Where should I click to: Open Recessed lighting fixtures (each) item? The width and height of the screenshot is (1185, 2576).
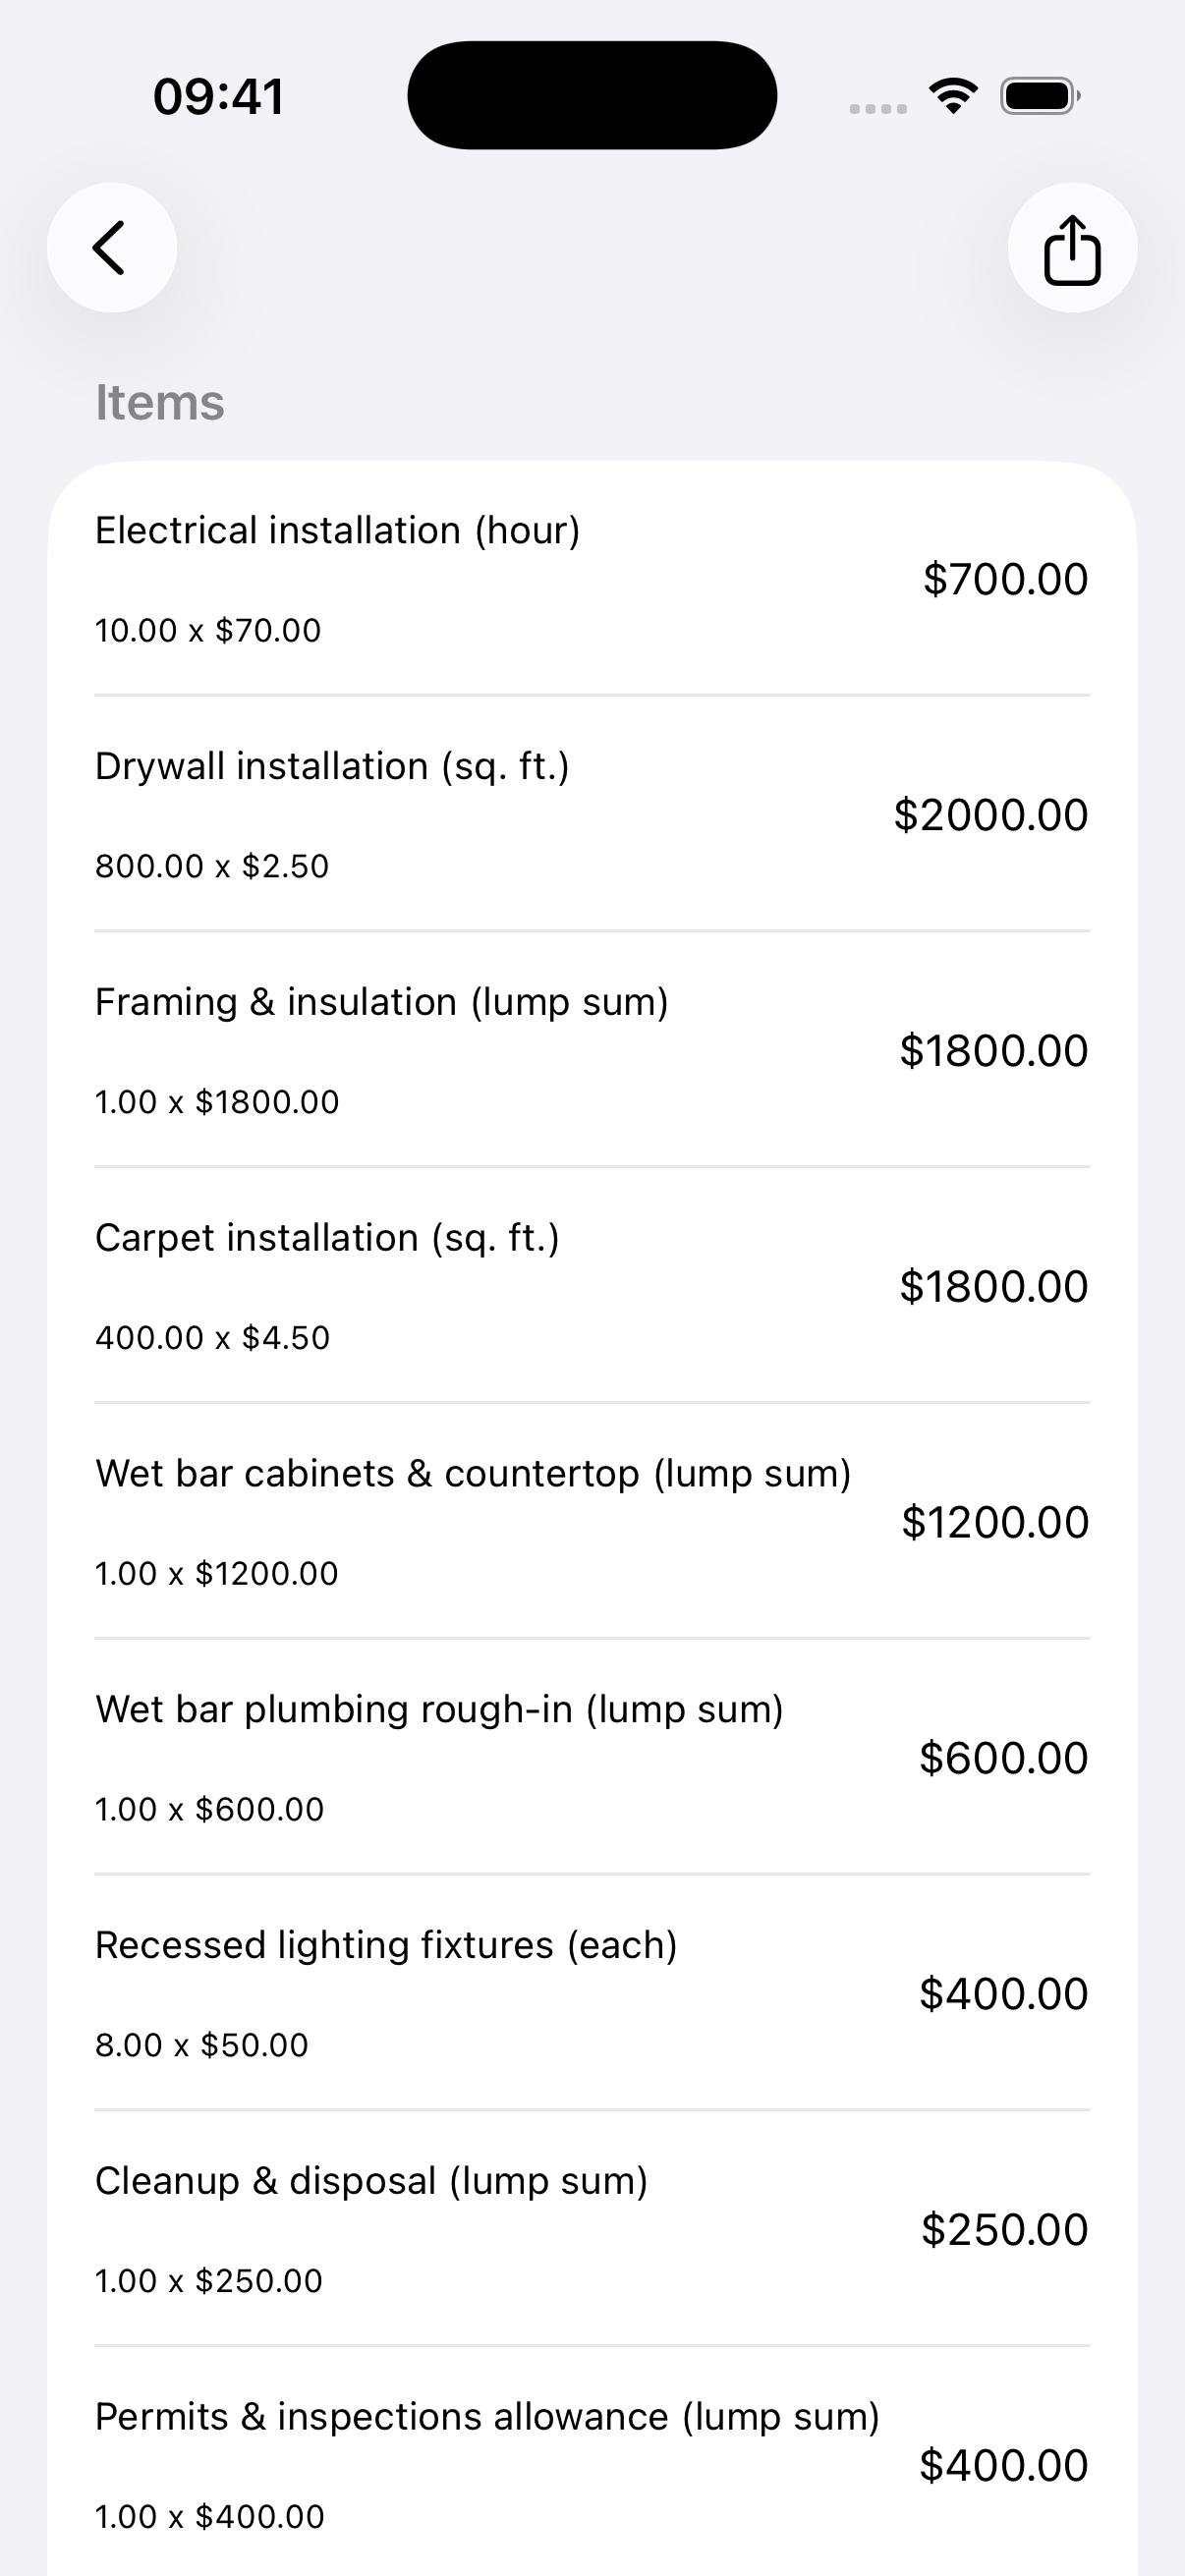(592, 1993)
